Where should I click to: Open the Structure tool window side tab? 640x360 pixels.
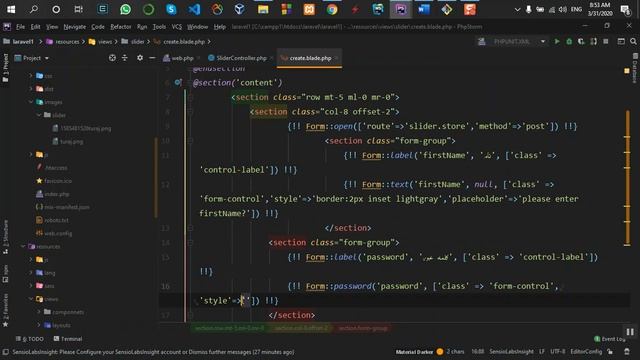point(5,237)
